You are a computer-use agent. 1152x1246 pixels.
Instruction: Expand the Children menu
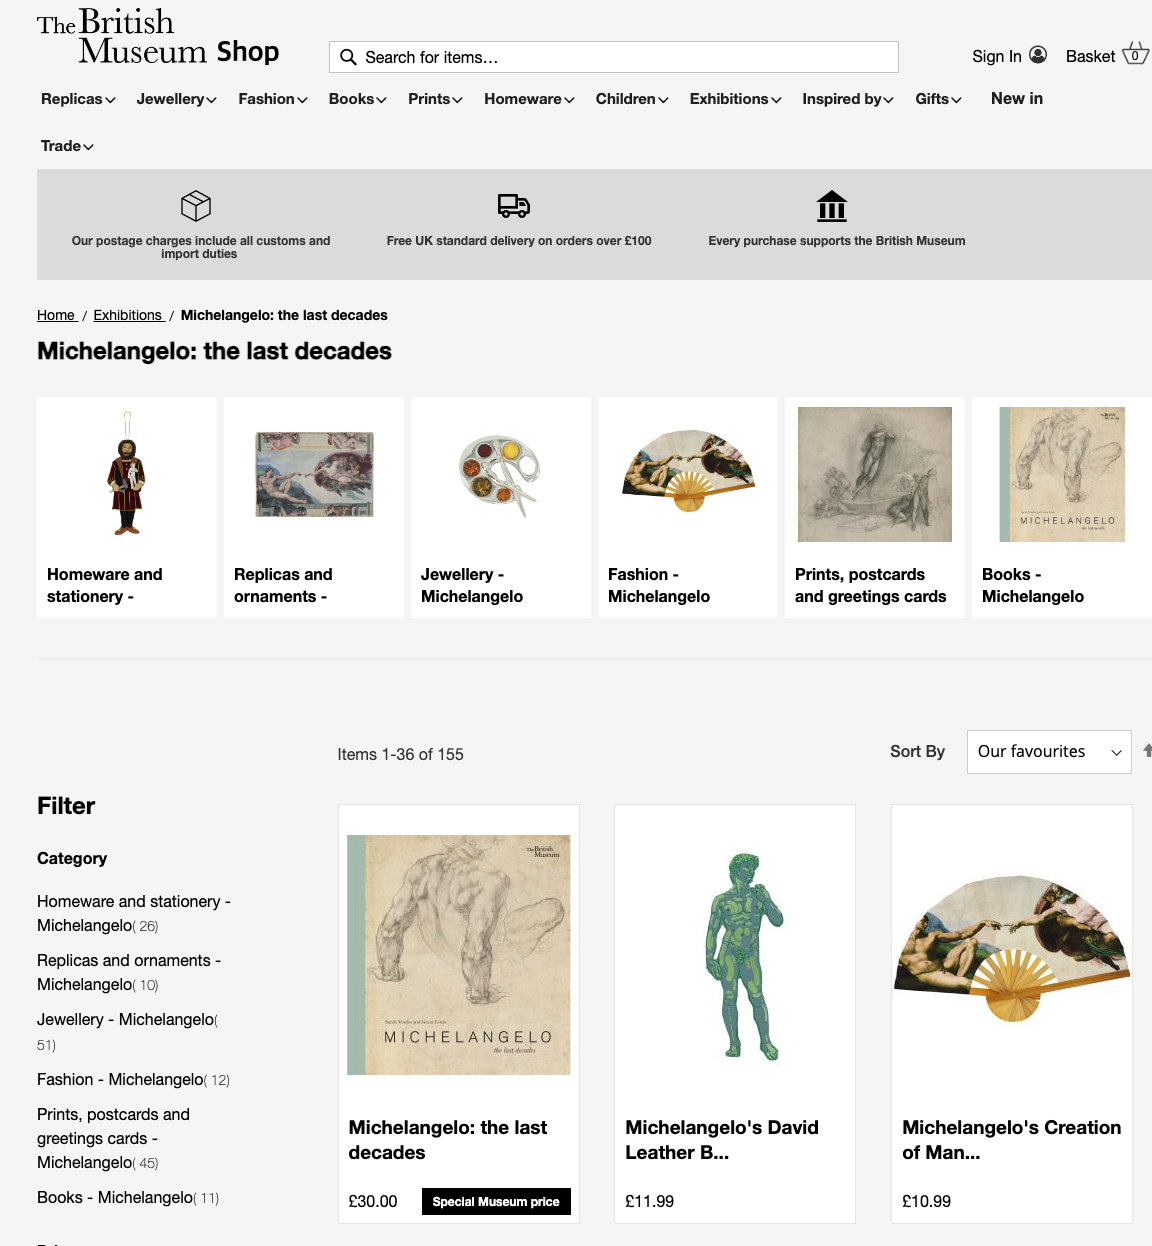632,99
